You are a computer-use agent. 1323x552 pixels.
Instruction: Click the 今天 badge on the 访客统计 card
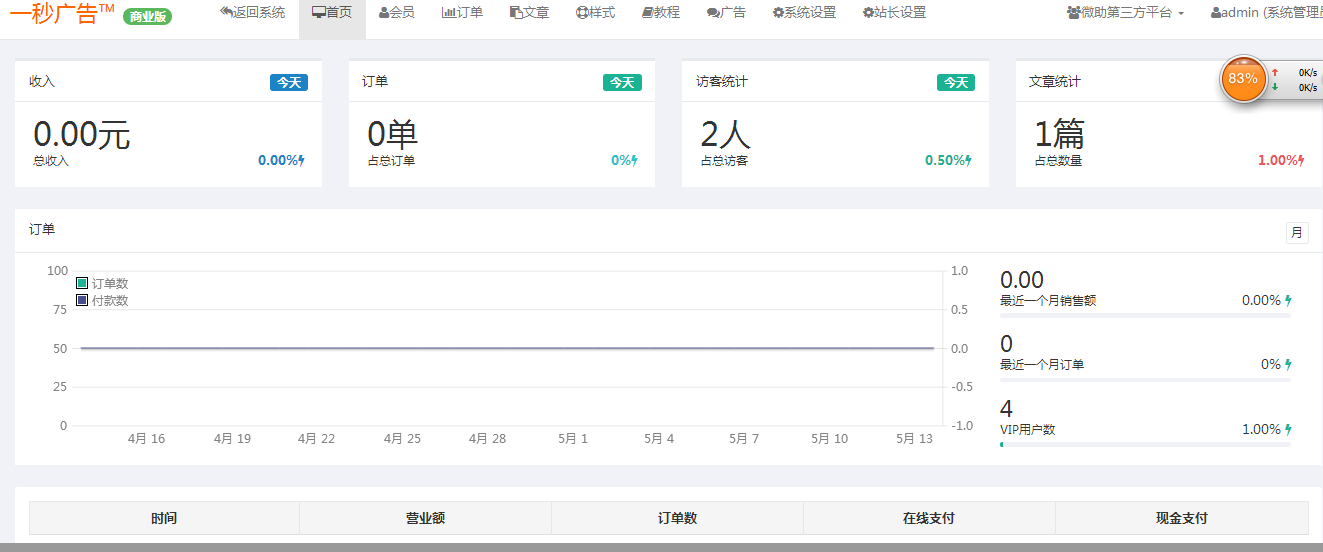coord(955,82)
